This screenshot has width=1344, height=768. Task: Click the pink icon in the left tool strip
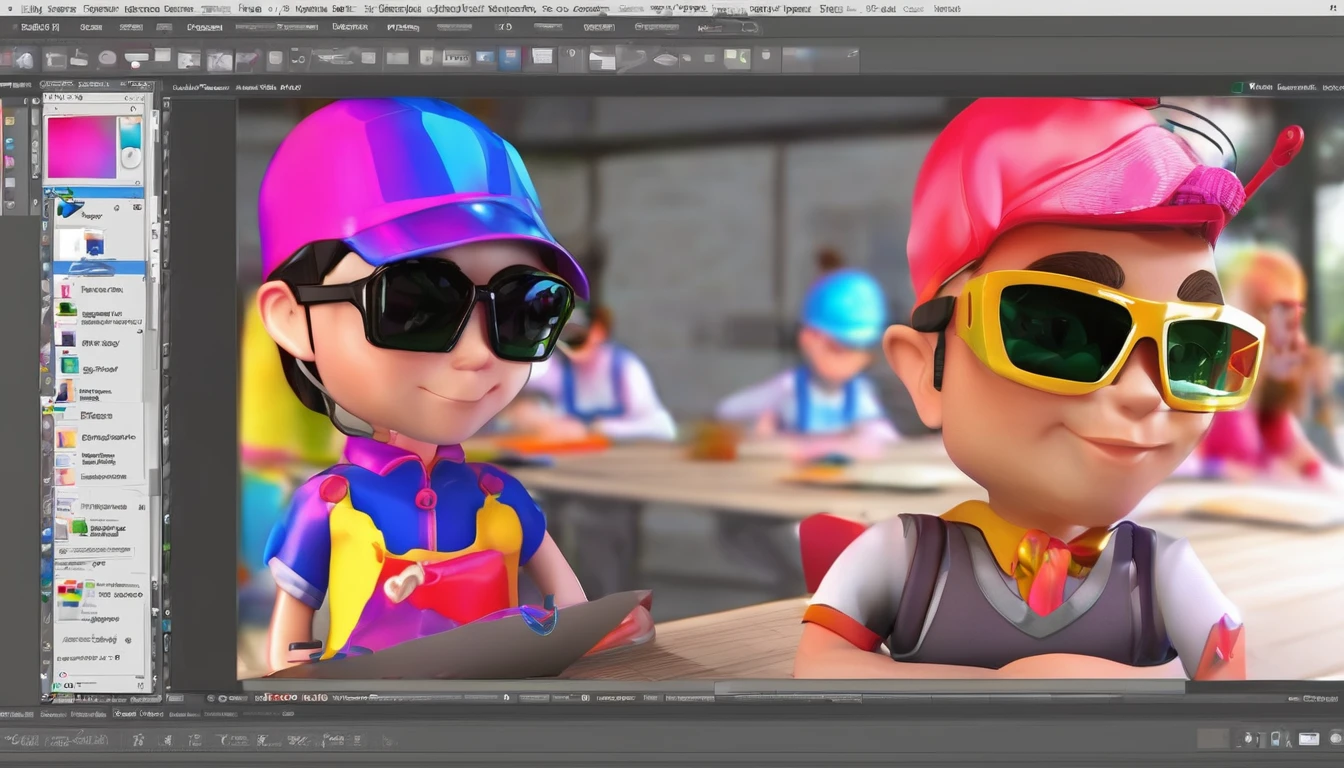point(9,162)
